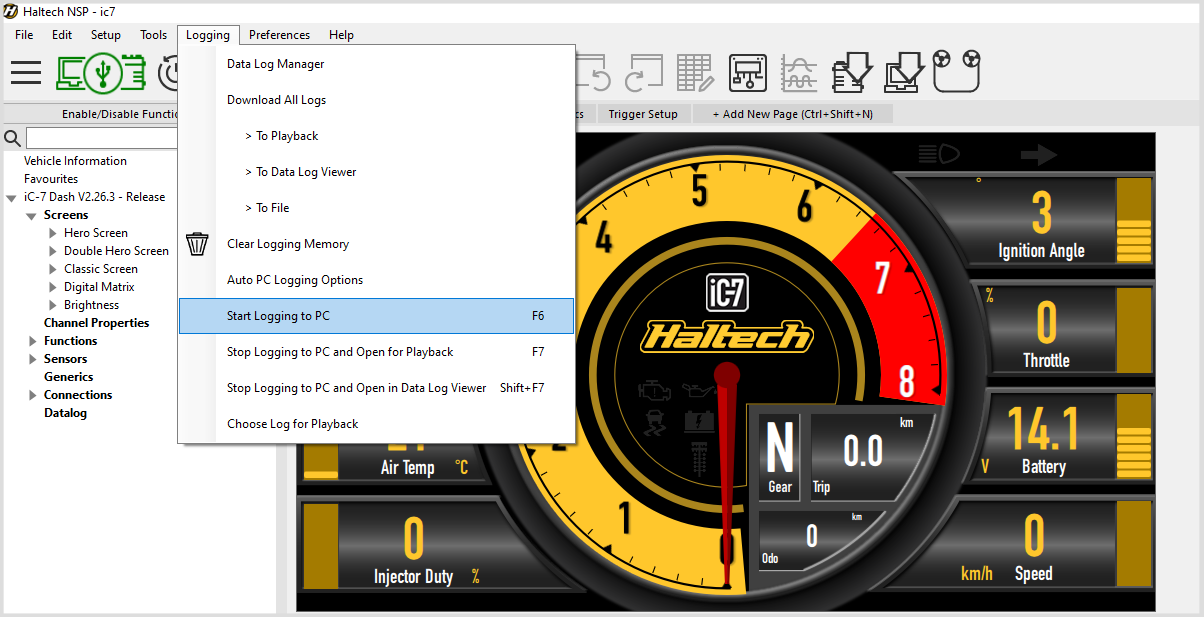Click the wiring diagram toolbar icon
The image size is (1204, 617).
(748, 72)
